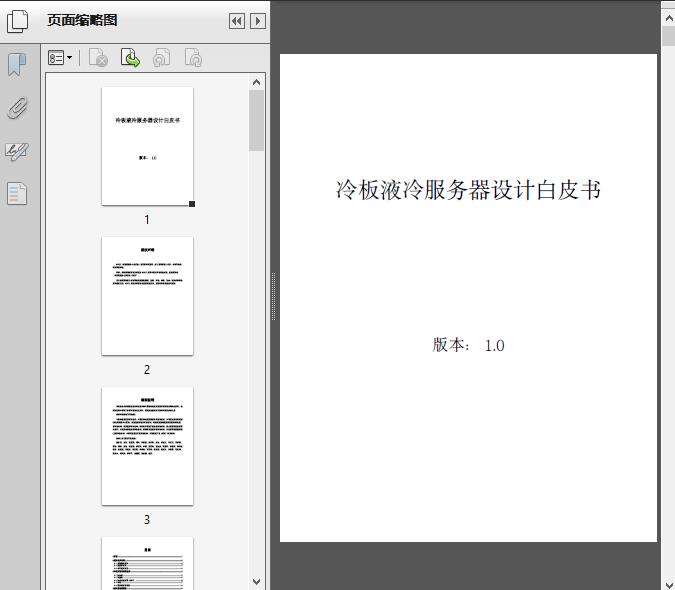
Task: Click document view scroll up arrow
Action: point(669,19)
